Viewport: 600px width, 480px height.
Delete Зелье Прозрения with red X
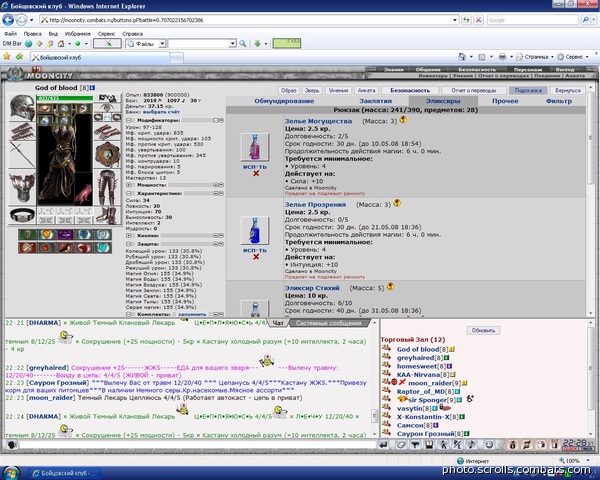pyautogui.click(x=256, y=256)
